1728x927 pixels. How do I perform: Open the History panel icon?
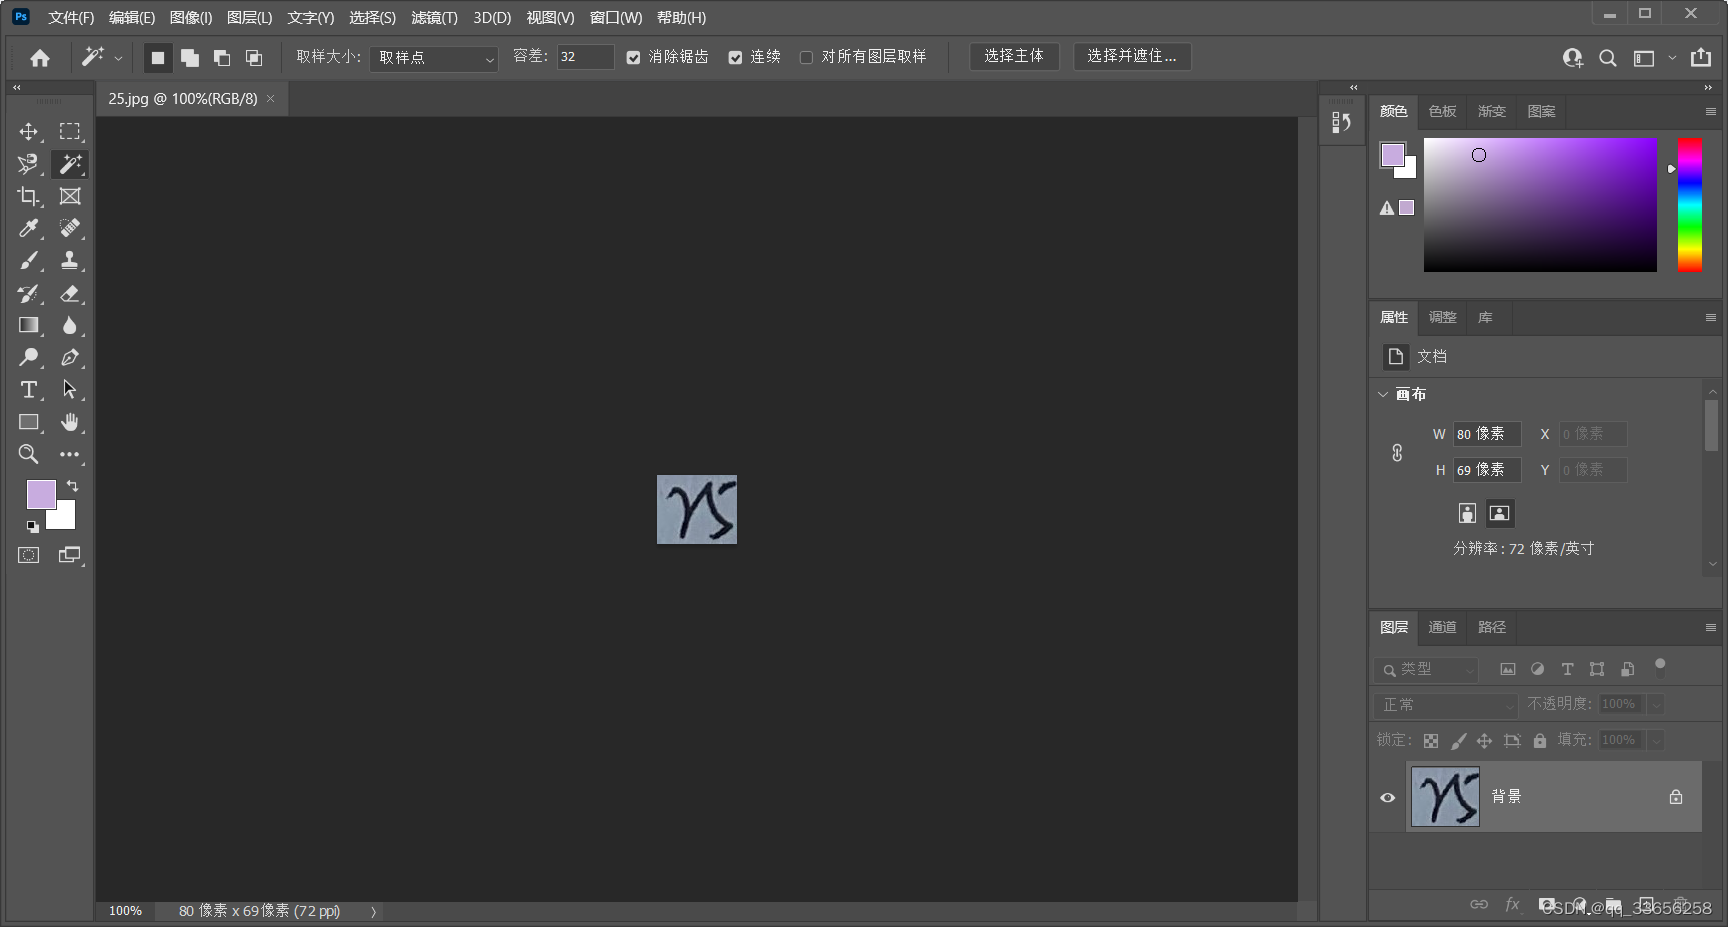[x=1341, y=122]
